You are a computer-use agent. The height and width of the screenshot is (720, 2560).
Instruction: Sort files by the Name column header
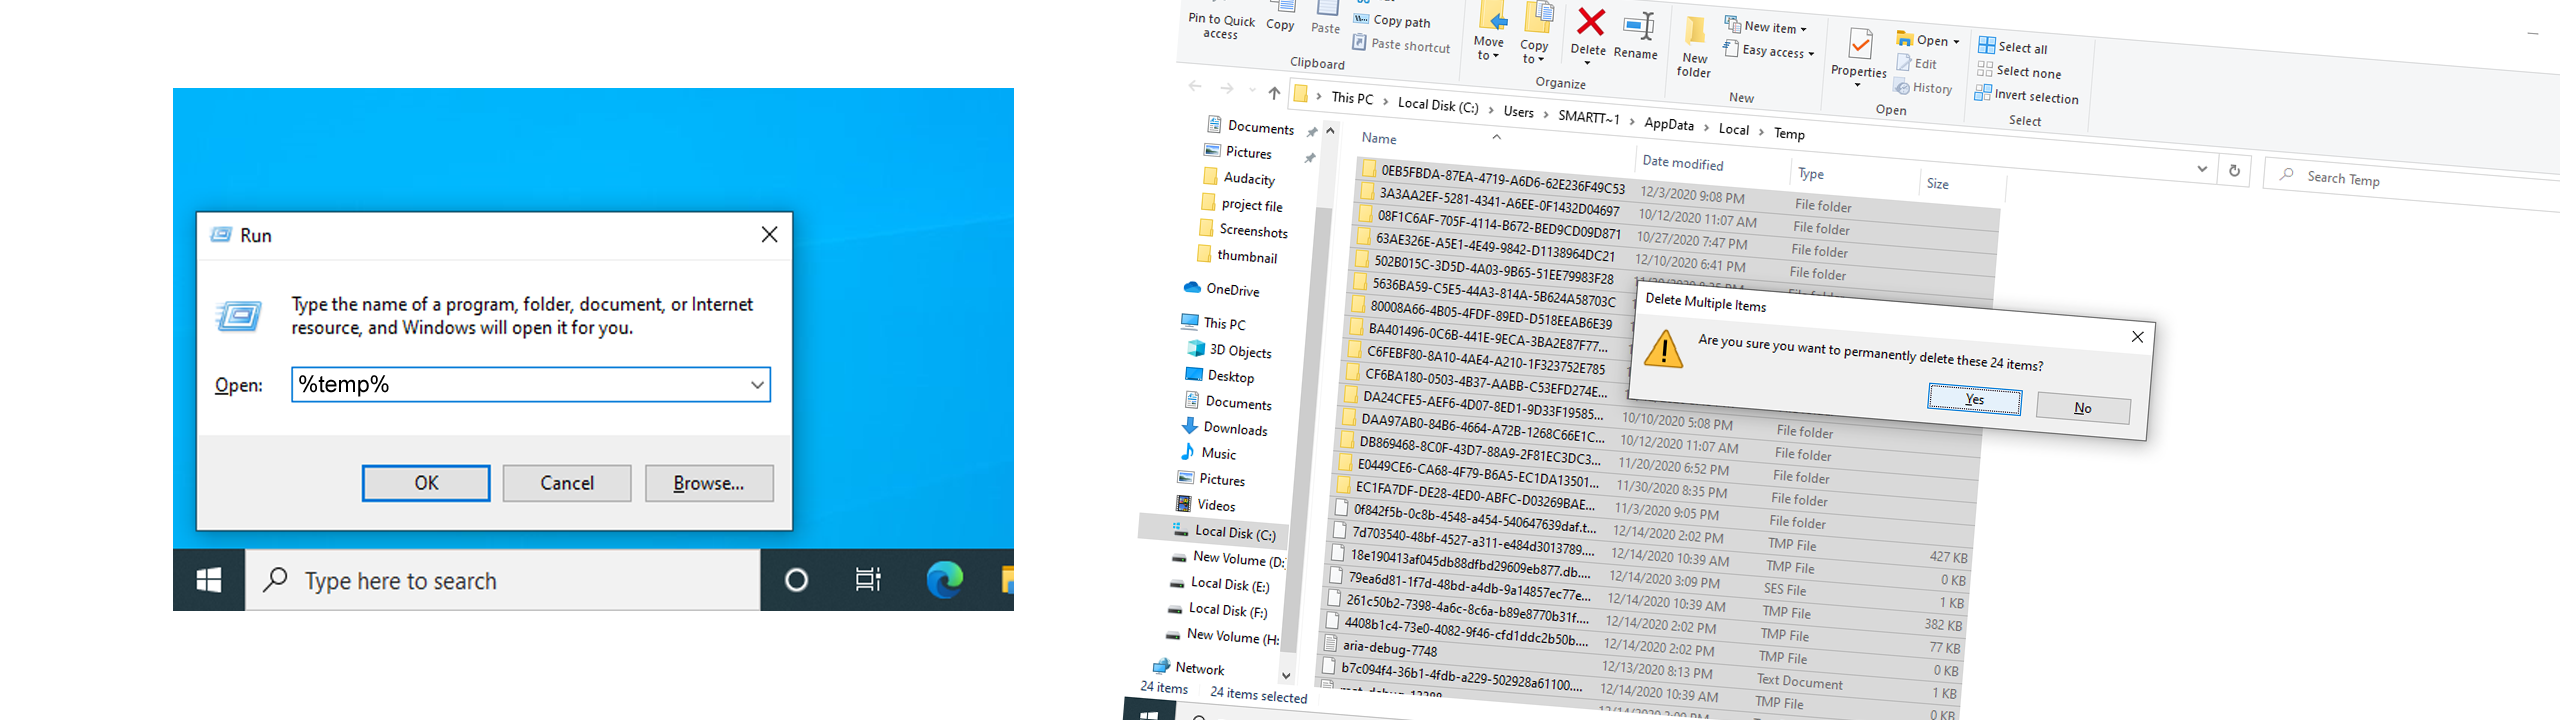1379,138
